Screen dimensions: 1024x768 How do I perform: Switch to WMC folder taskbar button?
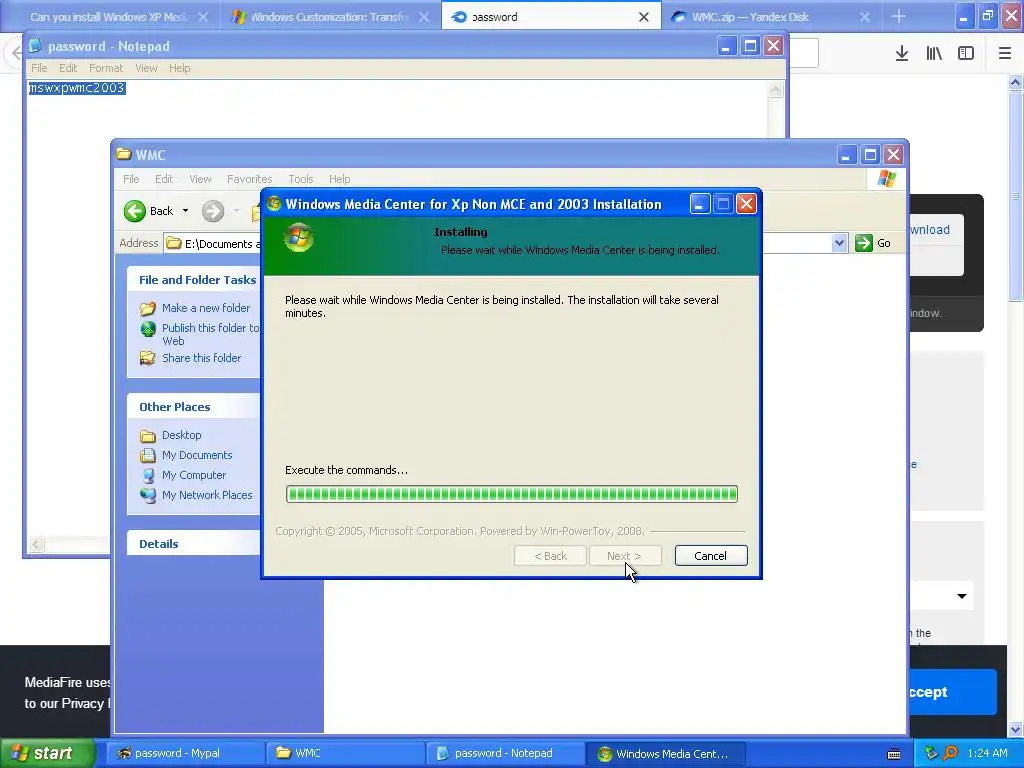(x=345, y=753)
